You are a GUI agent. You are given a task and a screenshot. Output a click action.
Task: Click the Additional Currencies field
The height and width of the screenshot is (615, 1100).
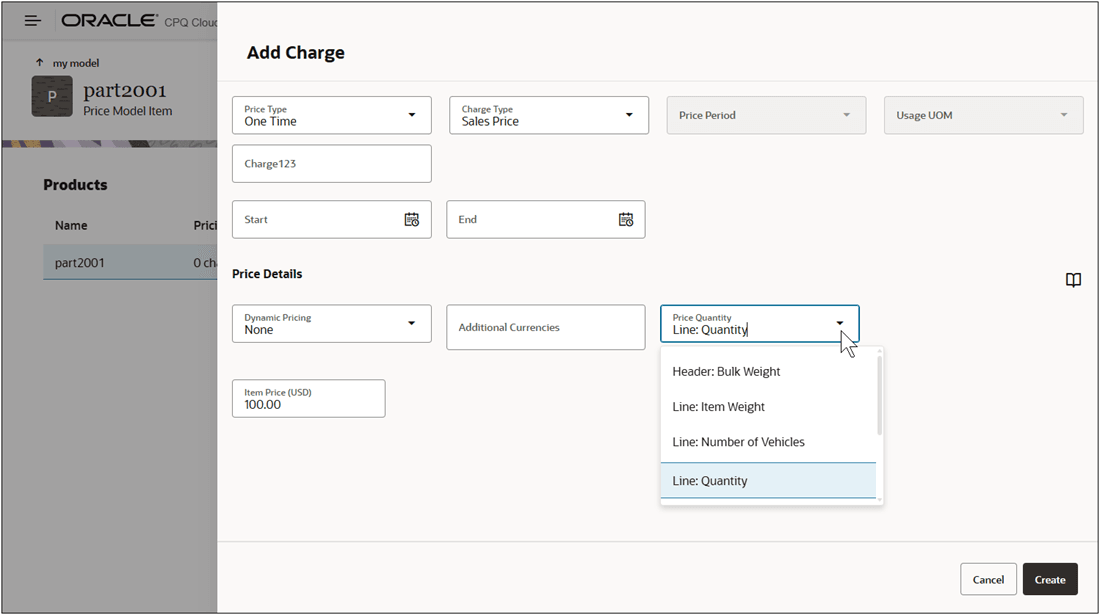point(545,328)
